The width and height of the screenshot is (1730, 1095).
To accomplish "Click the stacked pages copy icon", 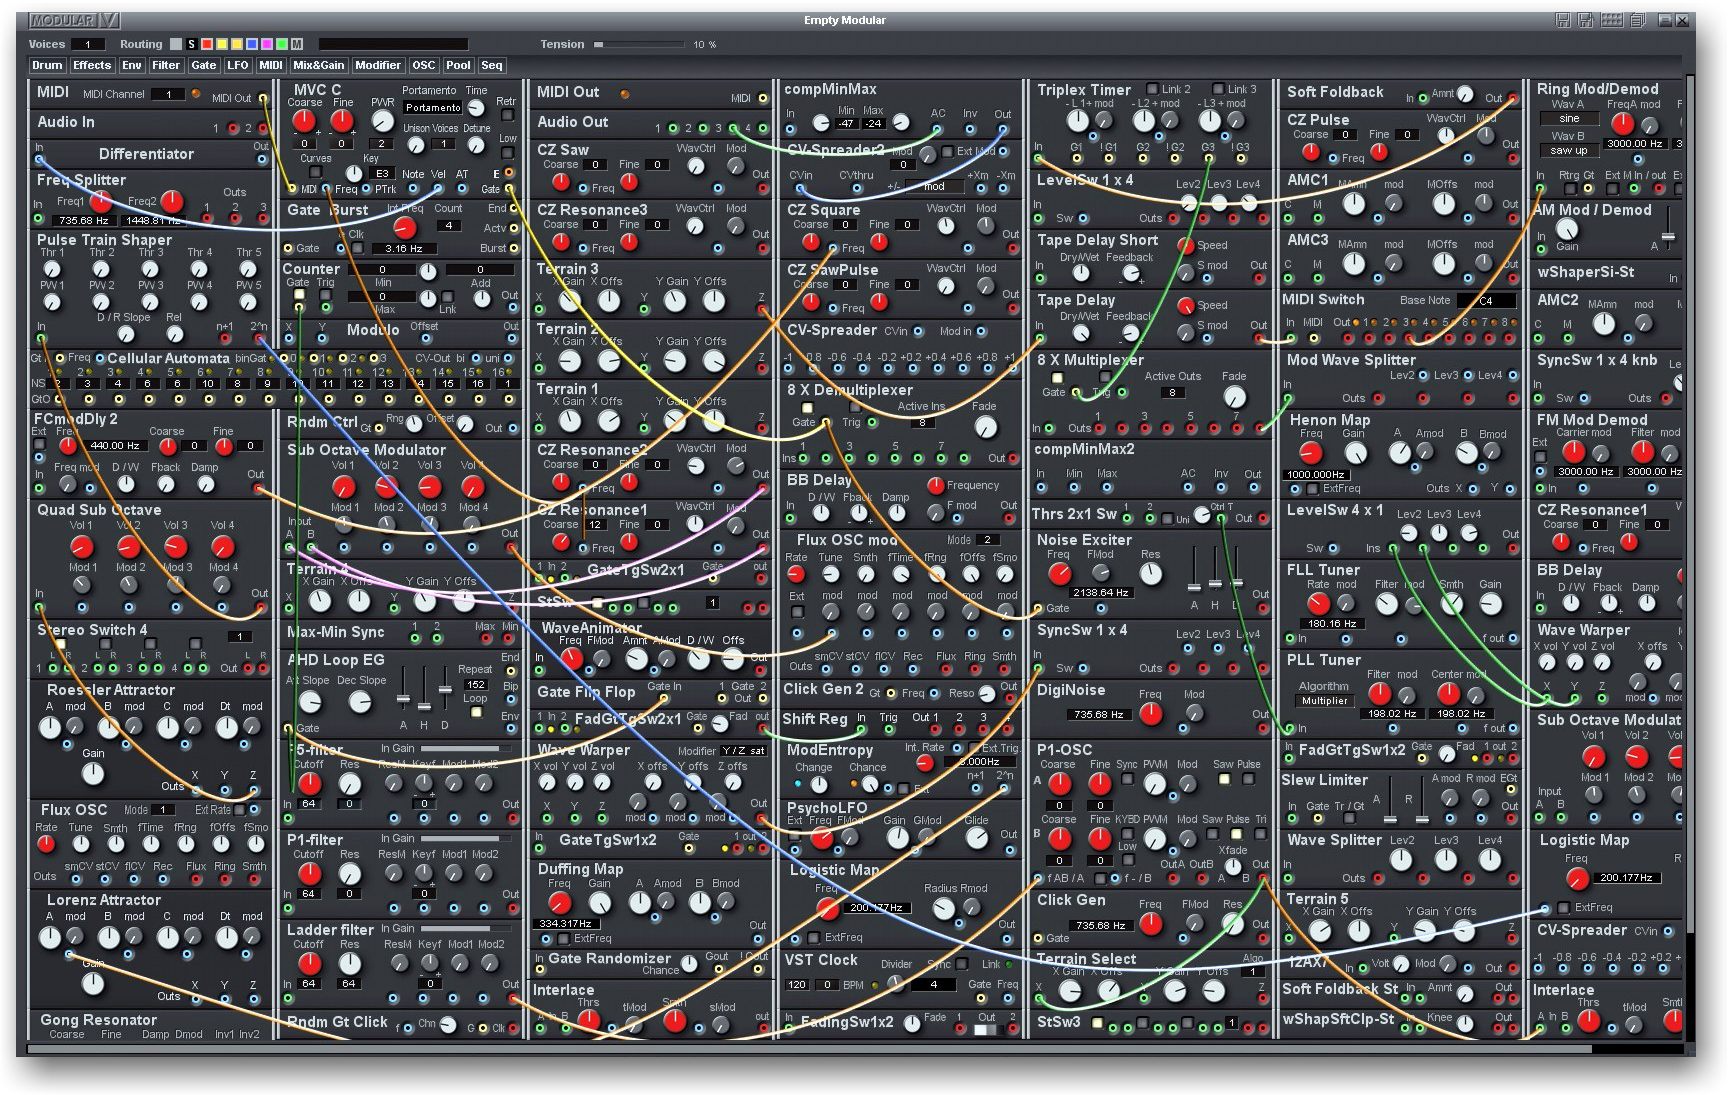I will pyautogui.click(x=1637, y=20).
